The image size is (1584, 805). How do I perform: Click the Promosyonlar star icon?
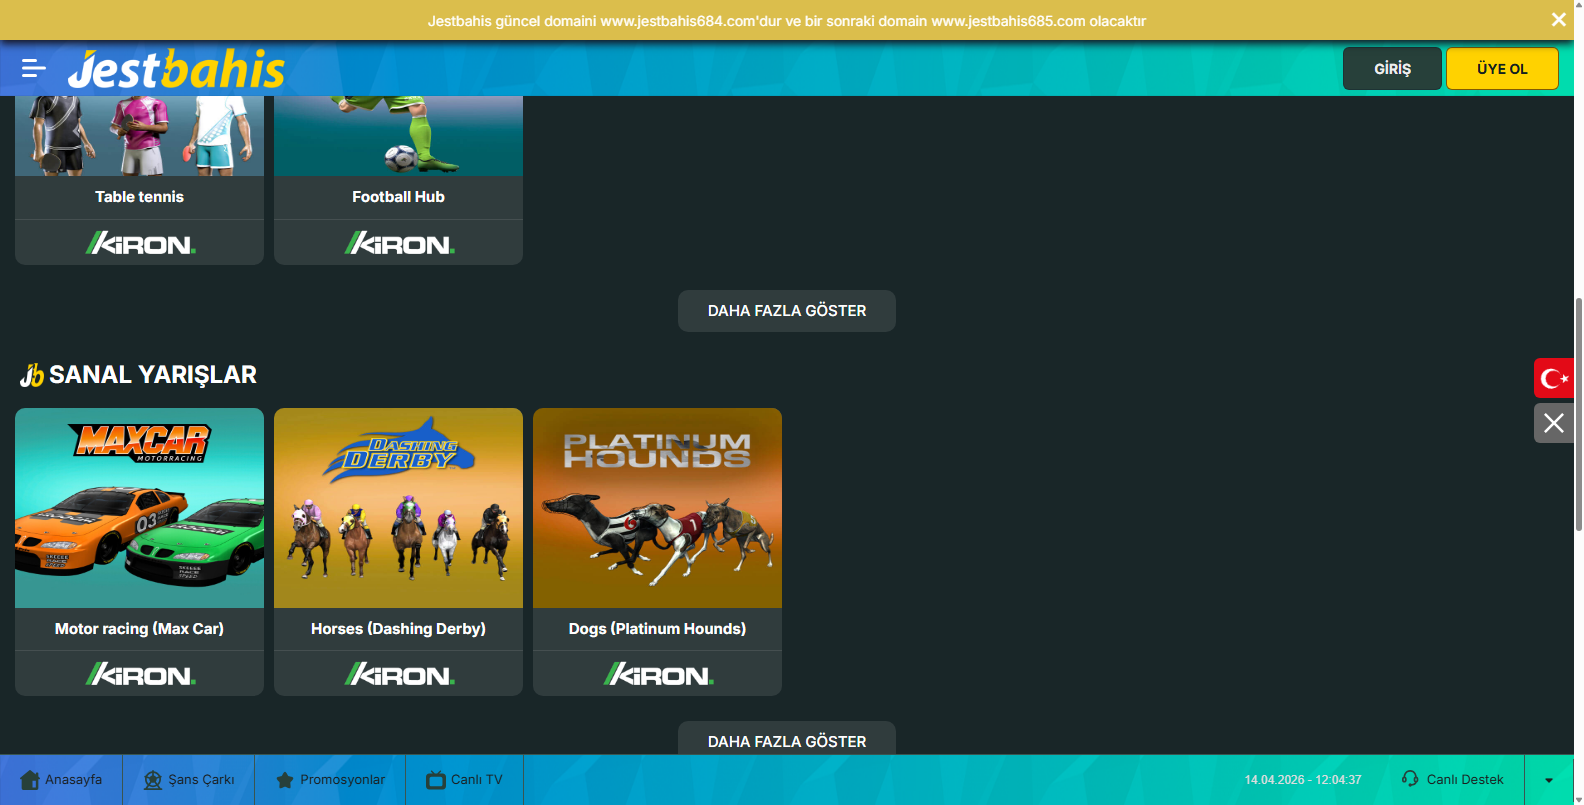pos(285,780)
